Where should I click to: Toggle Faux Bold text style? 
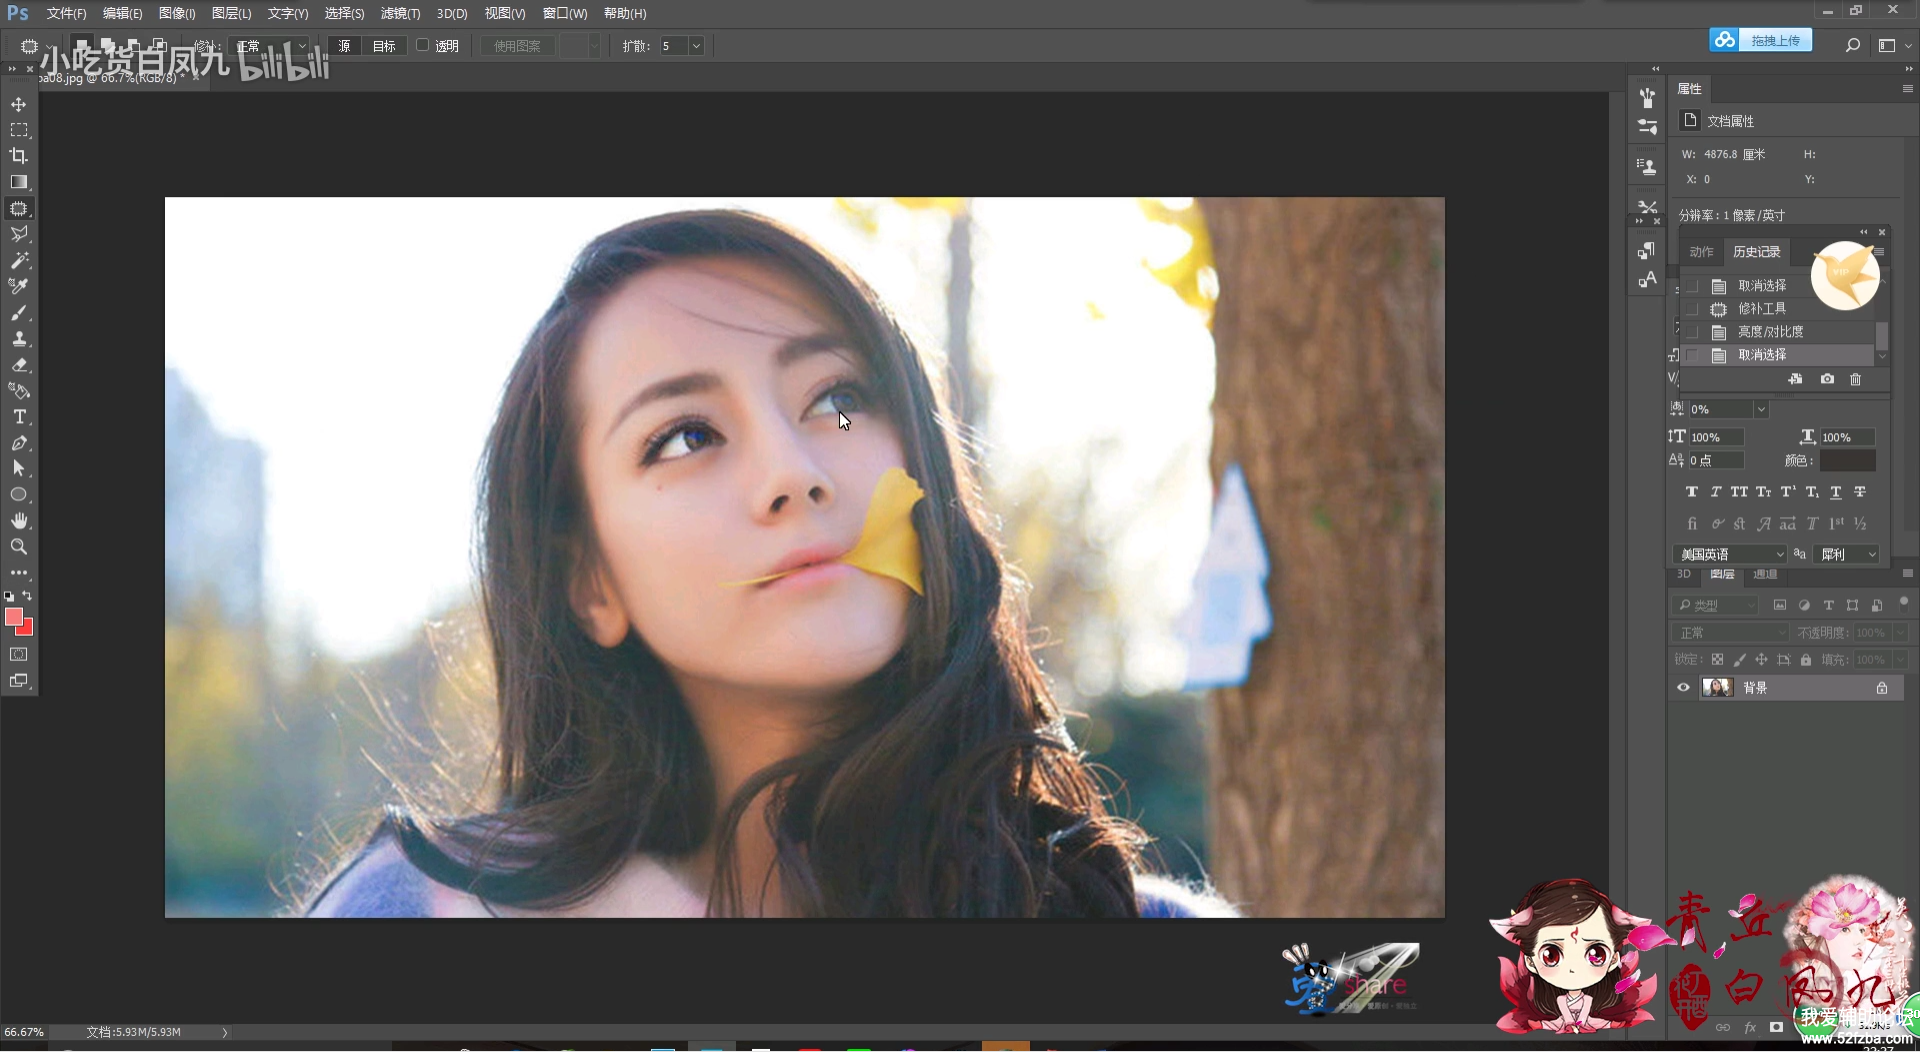tap(1691, 492)
